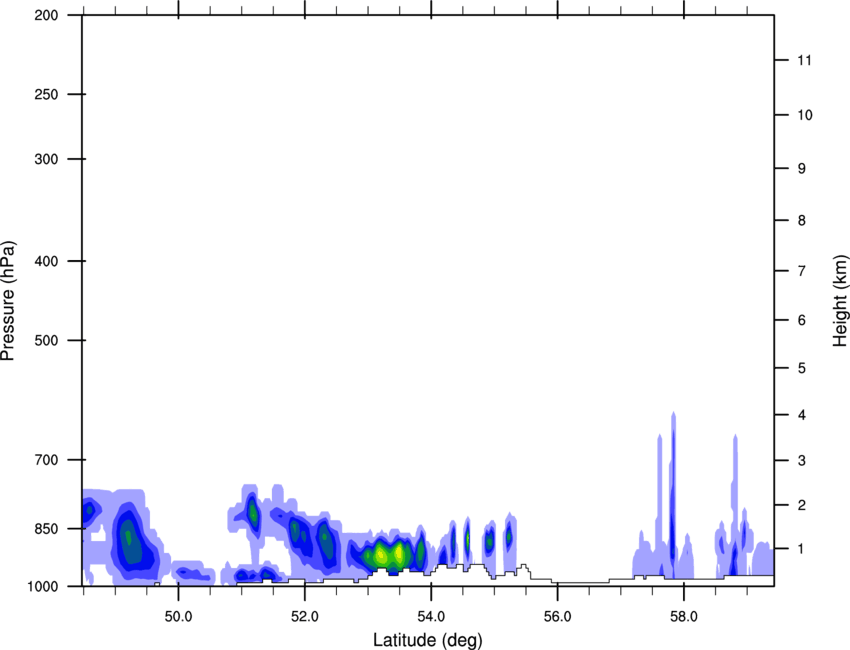Screen dimensions: 850x650
Task: Pick the 6 km height label
Action: (x=802, y=320)
